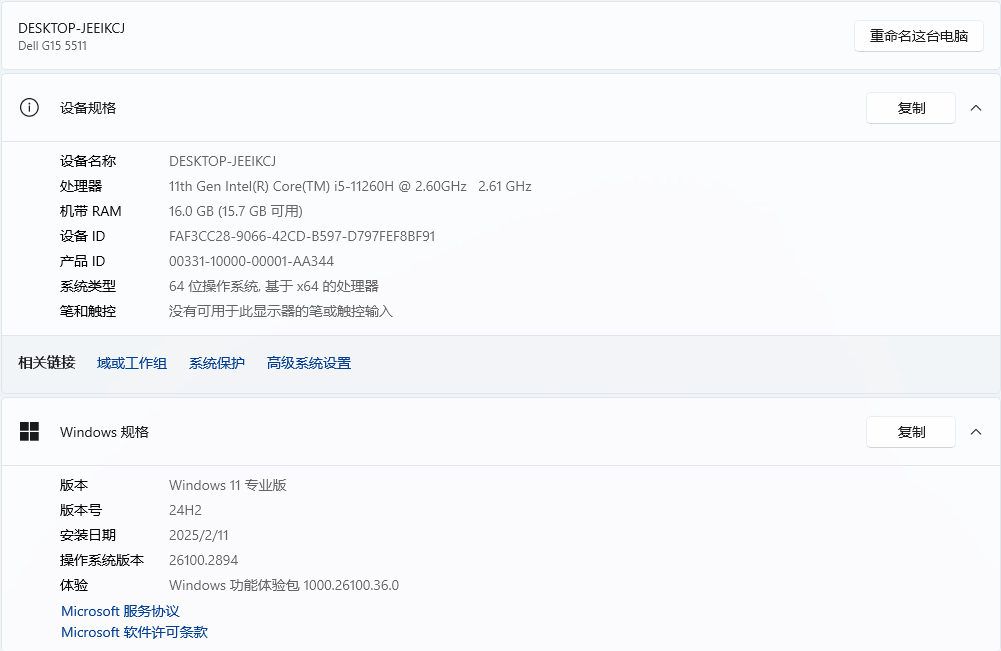Click the 产品 ID label
Screen dimensions: 1001x651
tap(82, 261)
